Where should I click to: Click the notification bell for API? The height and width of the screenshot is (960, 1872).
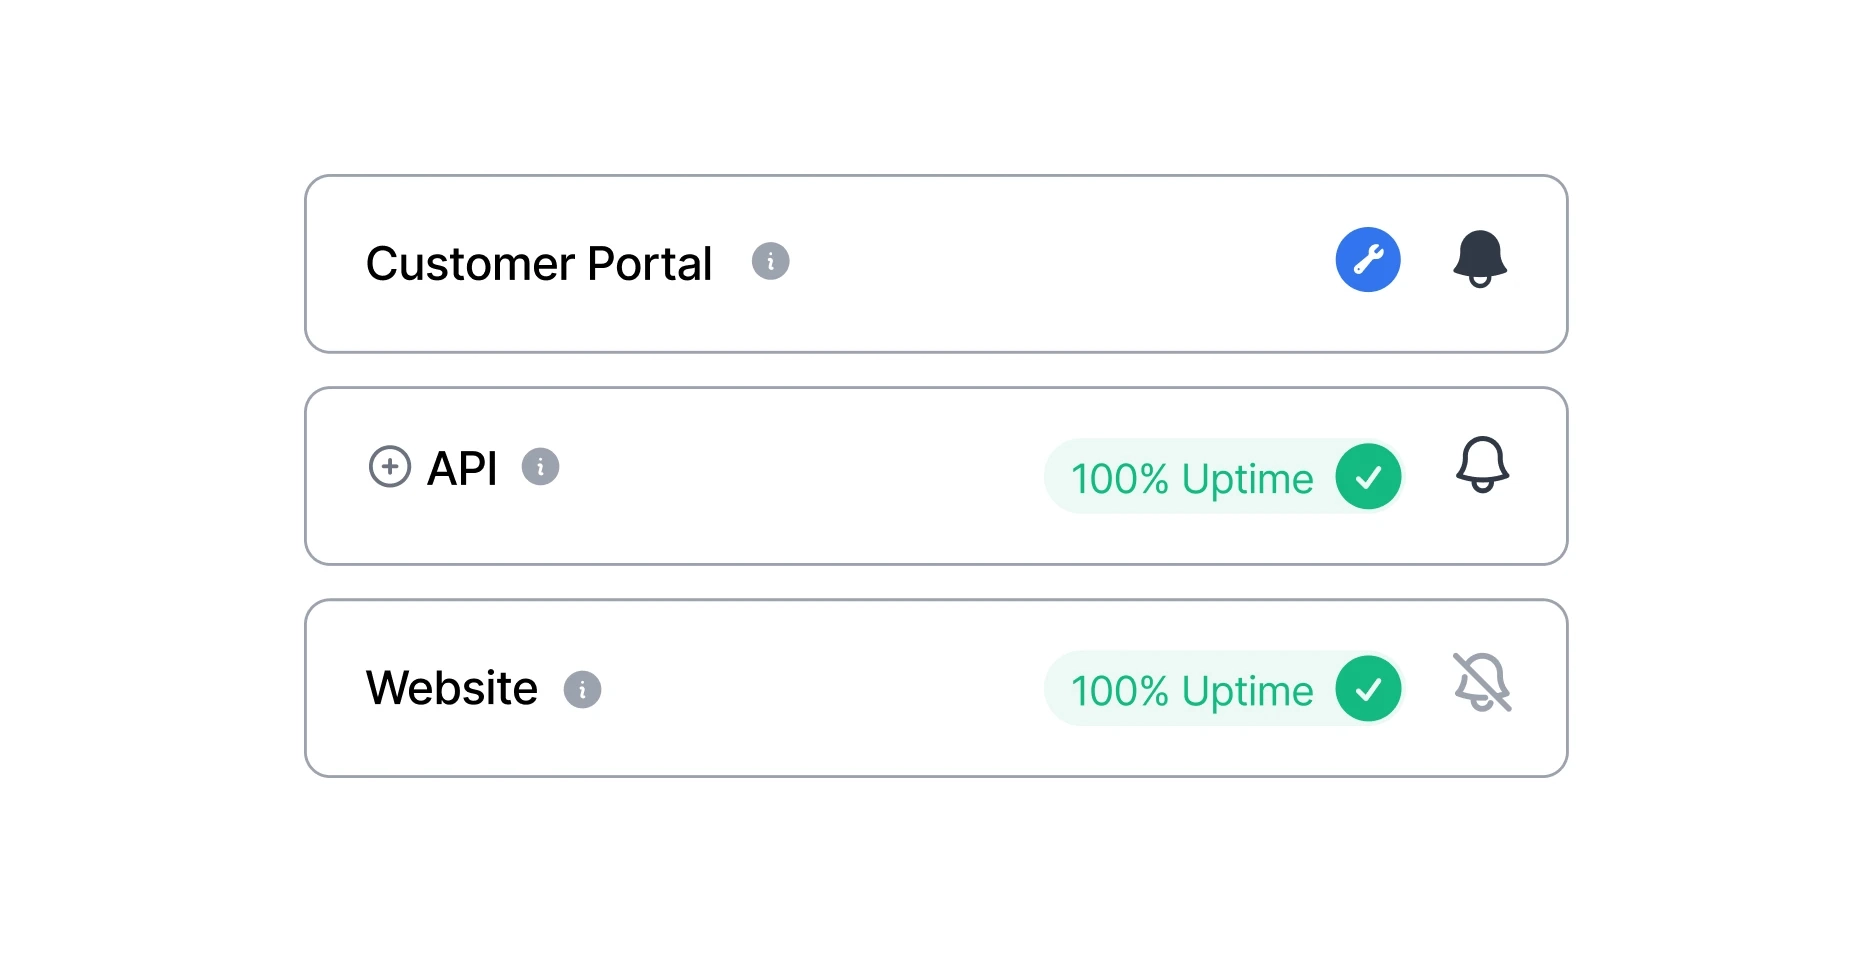click(x=1483, y=466)
